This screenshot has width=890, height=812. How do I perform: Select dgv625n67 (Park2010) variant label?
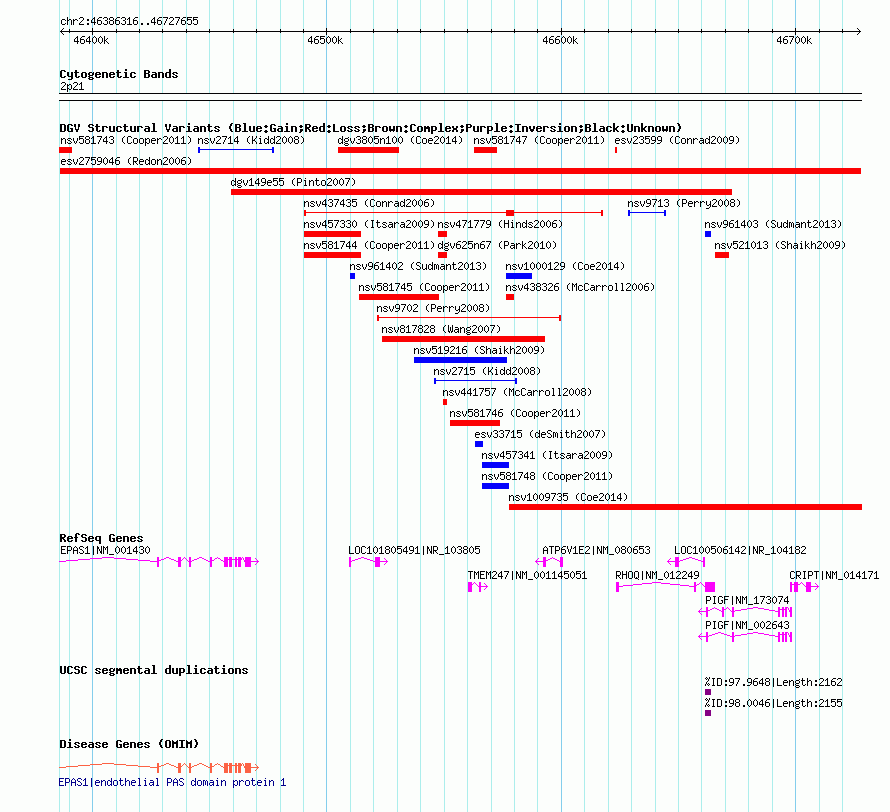tap(497, 245)
